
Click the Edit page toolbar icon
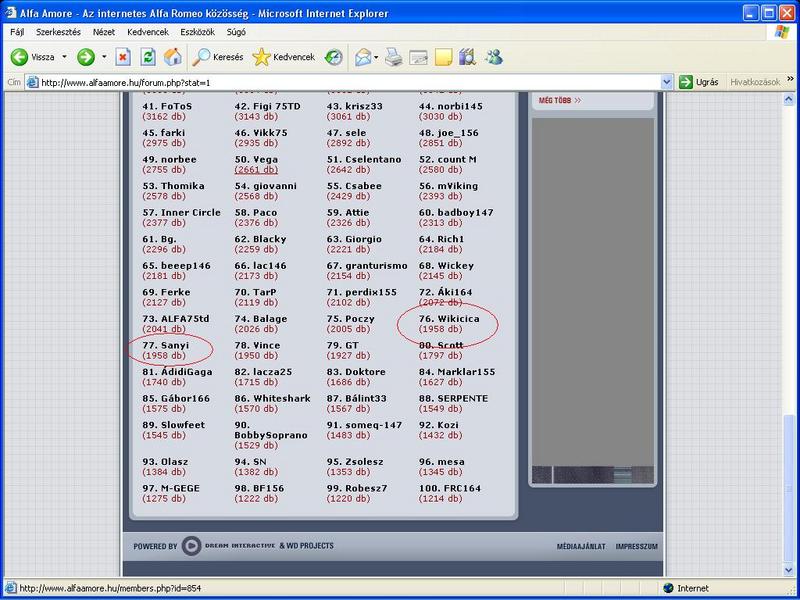(x=418, y=57)
